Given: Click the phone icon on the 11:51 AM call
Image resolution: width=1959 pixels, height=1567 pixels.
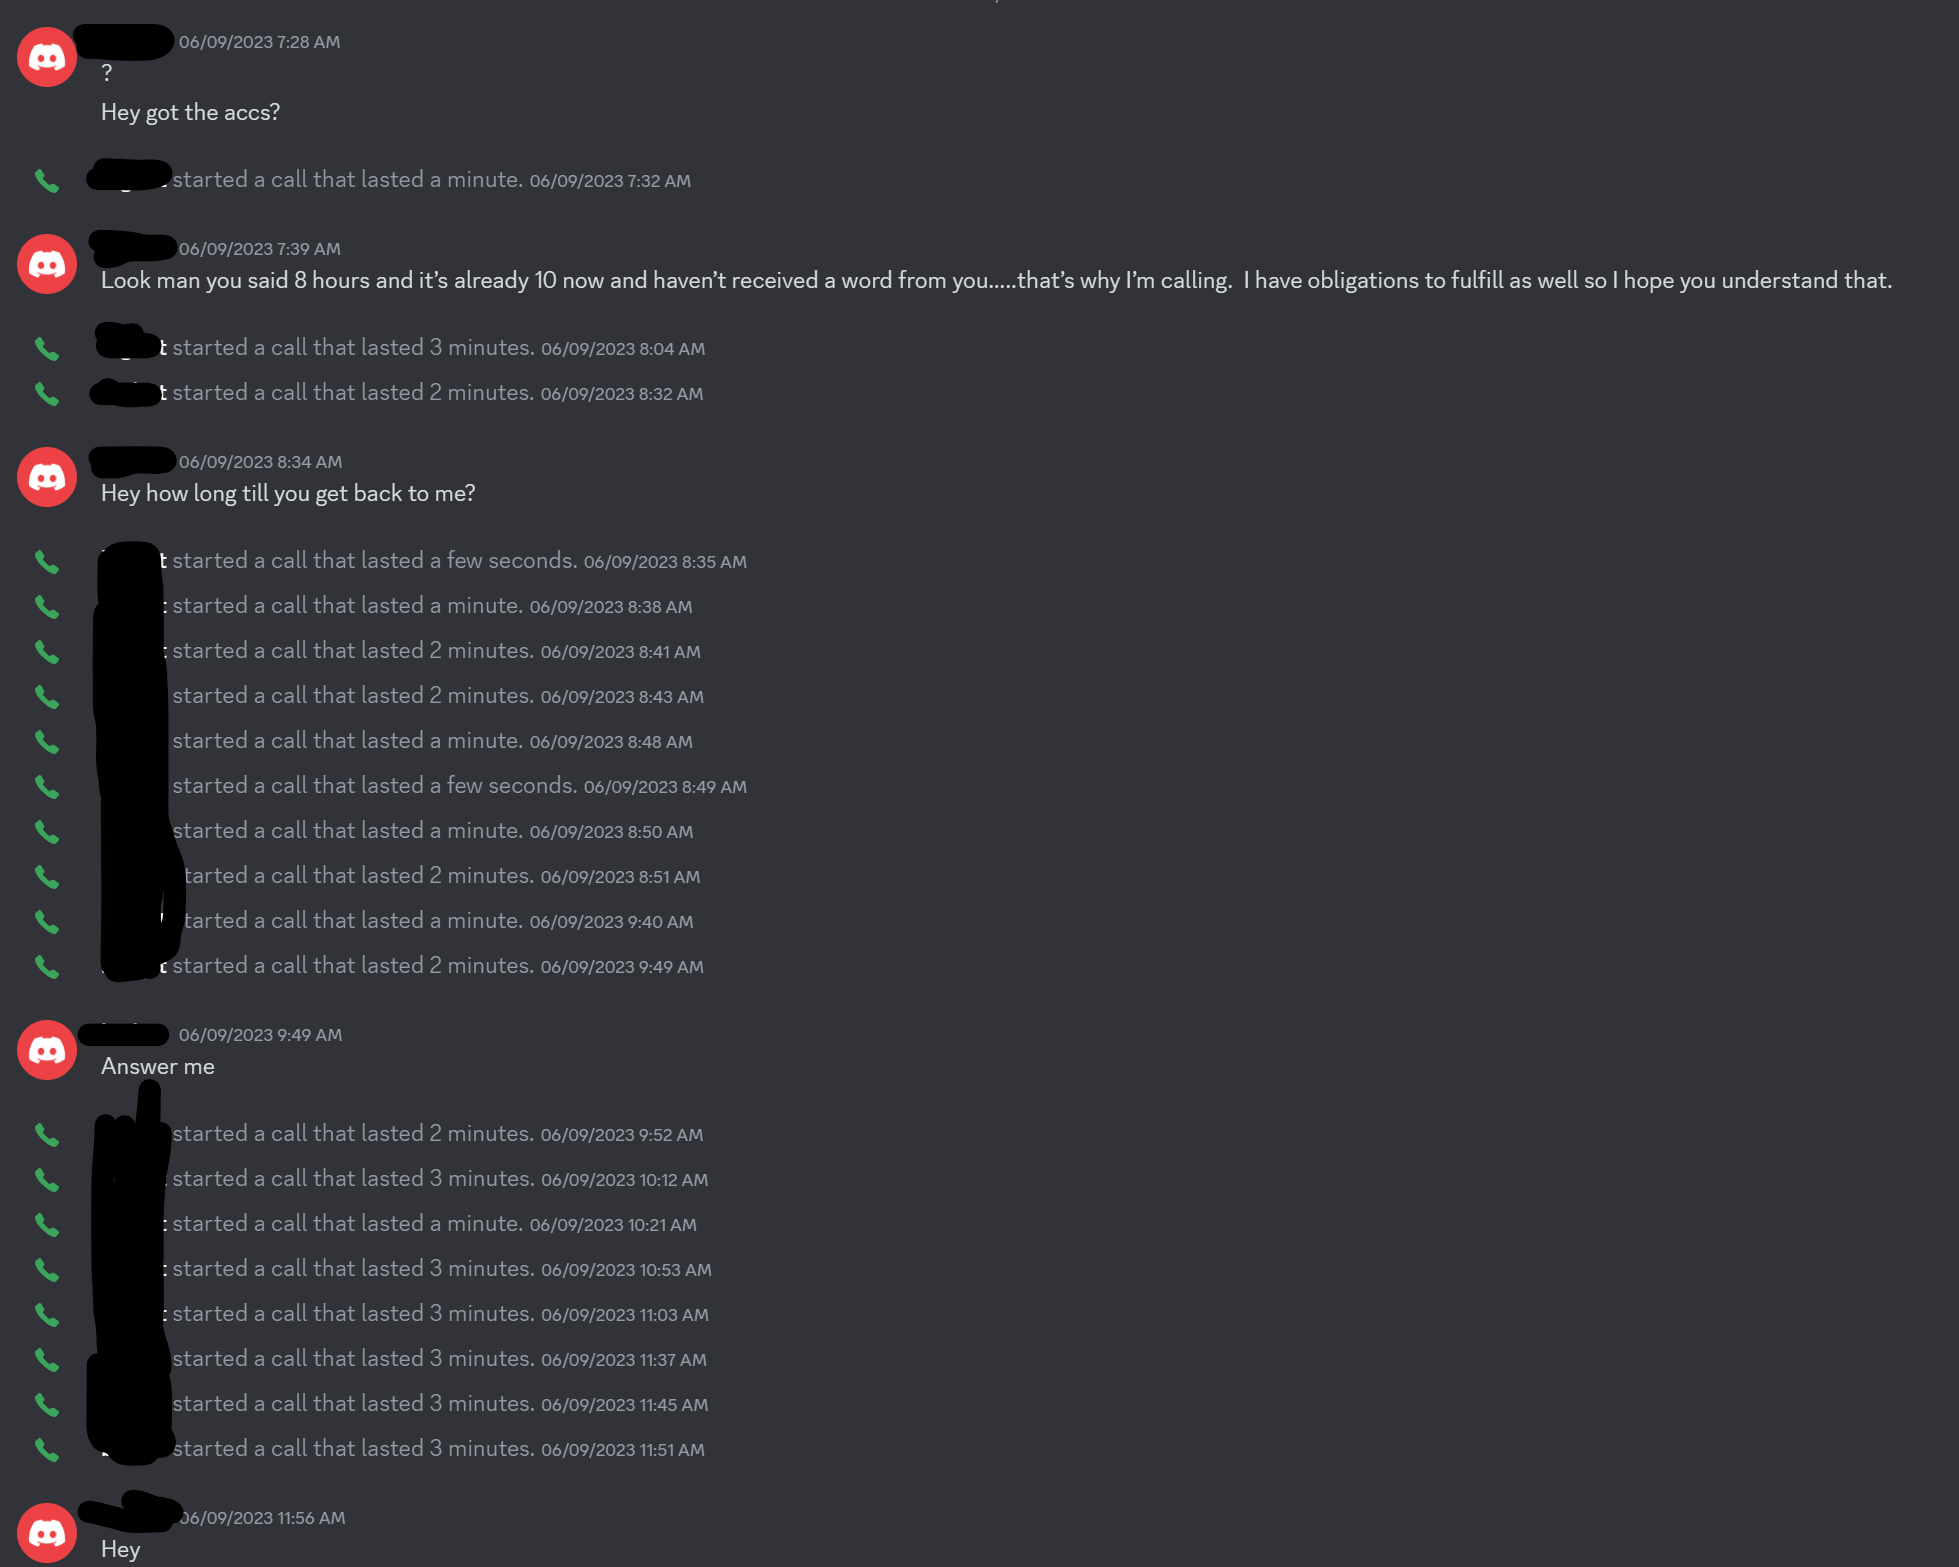Looking at the screenshot, I should click(47, 1450).
